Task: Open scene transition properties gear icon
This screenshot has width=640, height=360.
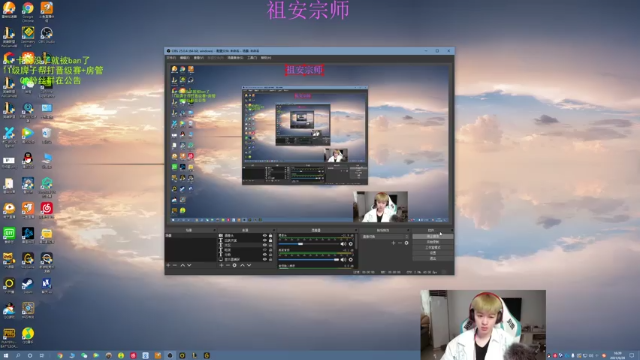Action: (x=406, y=243)
